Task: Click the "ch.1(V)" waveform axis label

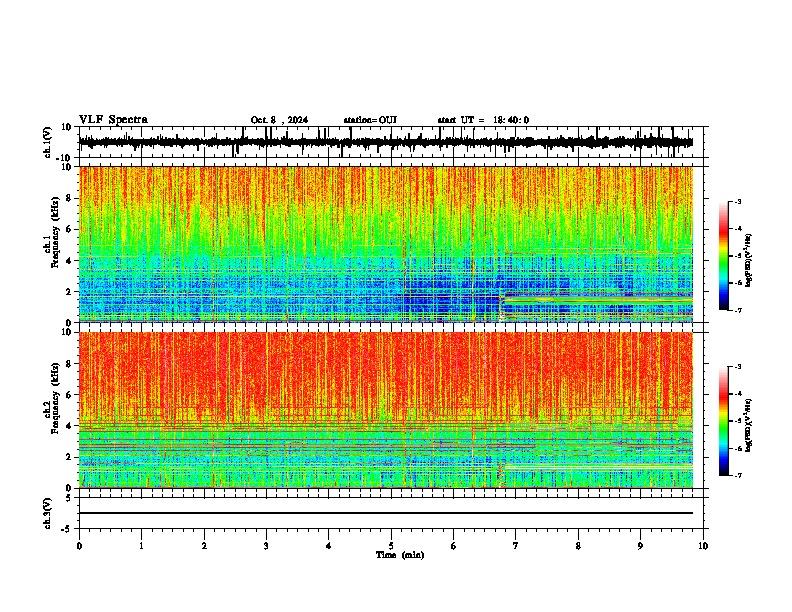Action: pyautogui.click(x=48, y=142)
